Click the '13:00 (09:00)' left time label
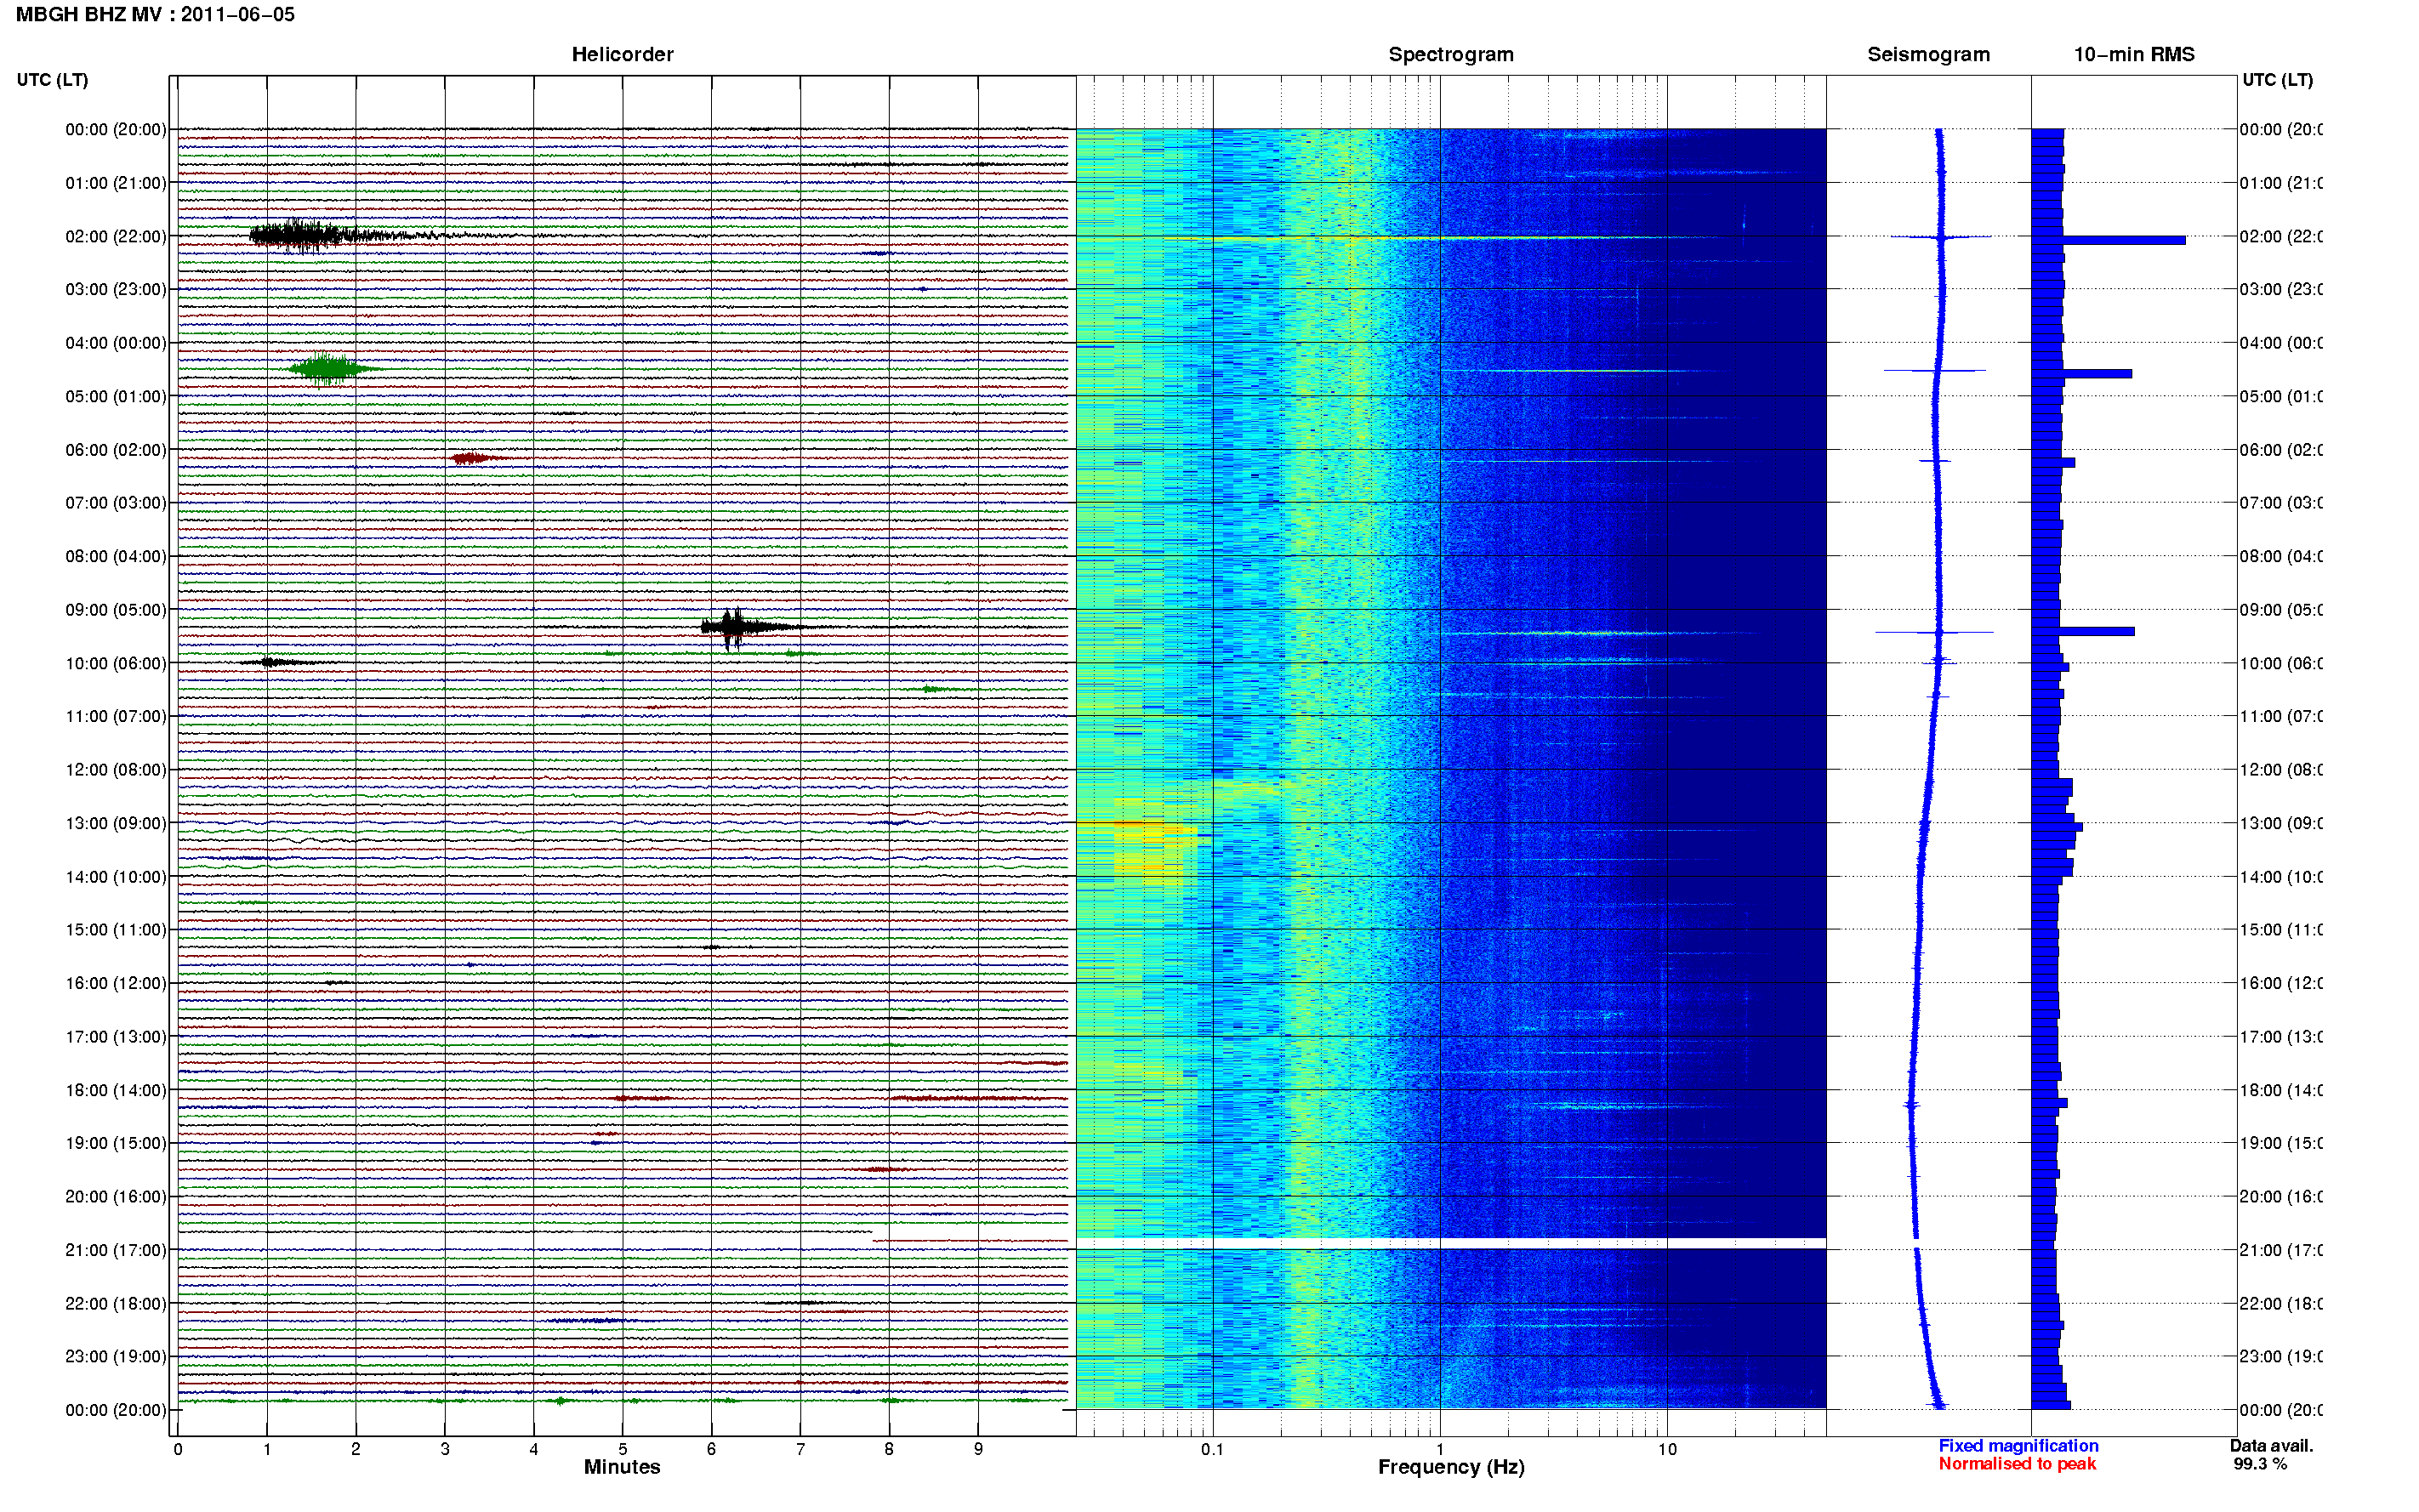The height and width of the screenshot is (1512, 2419). point(116,823)
